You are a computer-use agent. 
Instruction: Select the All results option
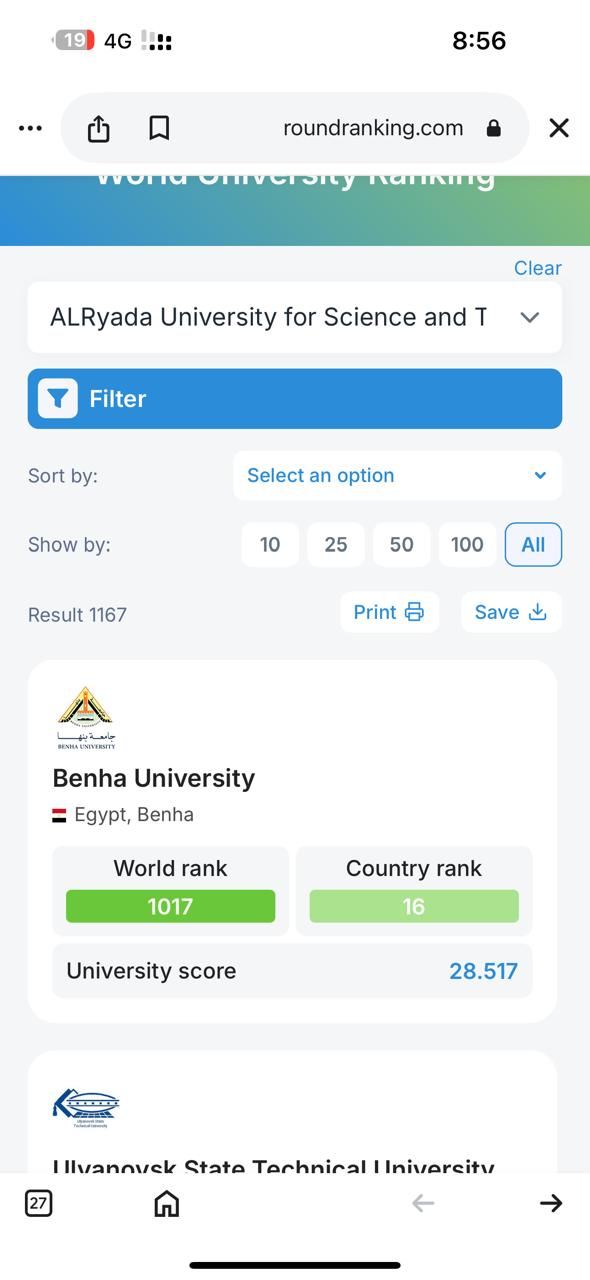(x=533, y=544)
